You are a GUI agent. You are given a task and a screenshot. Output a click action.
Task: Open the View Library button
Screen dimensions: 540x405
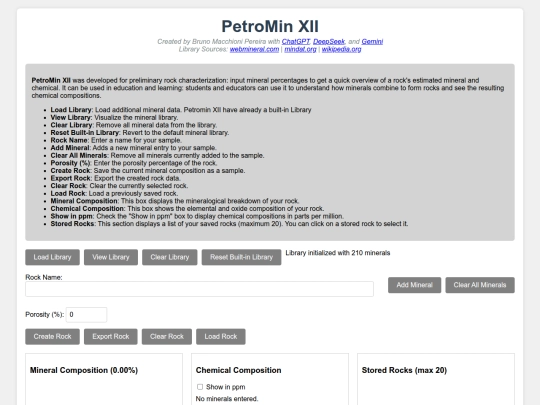(x=111, y=257)
